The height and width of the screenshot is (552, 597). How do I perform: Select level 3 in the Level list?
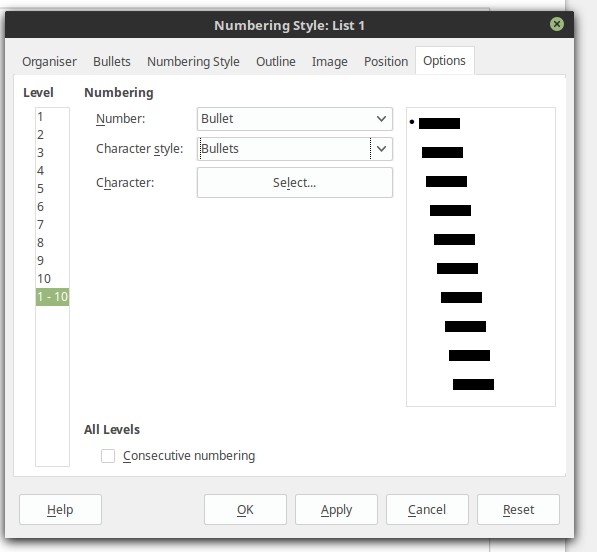pyautogui.click(x=53, y=153)
